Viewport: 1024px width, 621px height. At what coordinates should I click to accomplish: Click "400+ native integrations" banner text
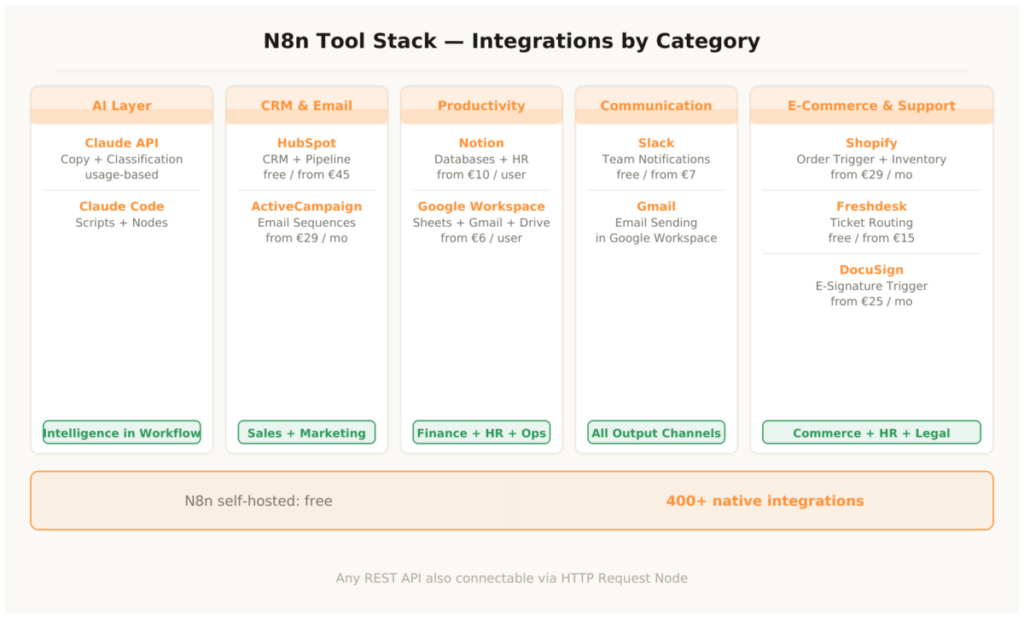[x=765, y=501]
